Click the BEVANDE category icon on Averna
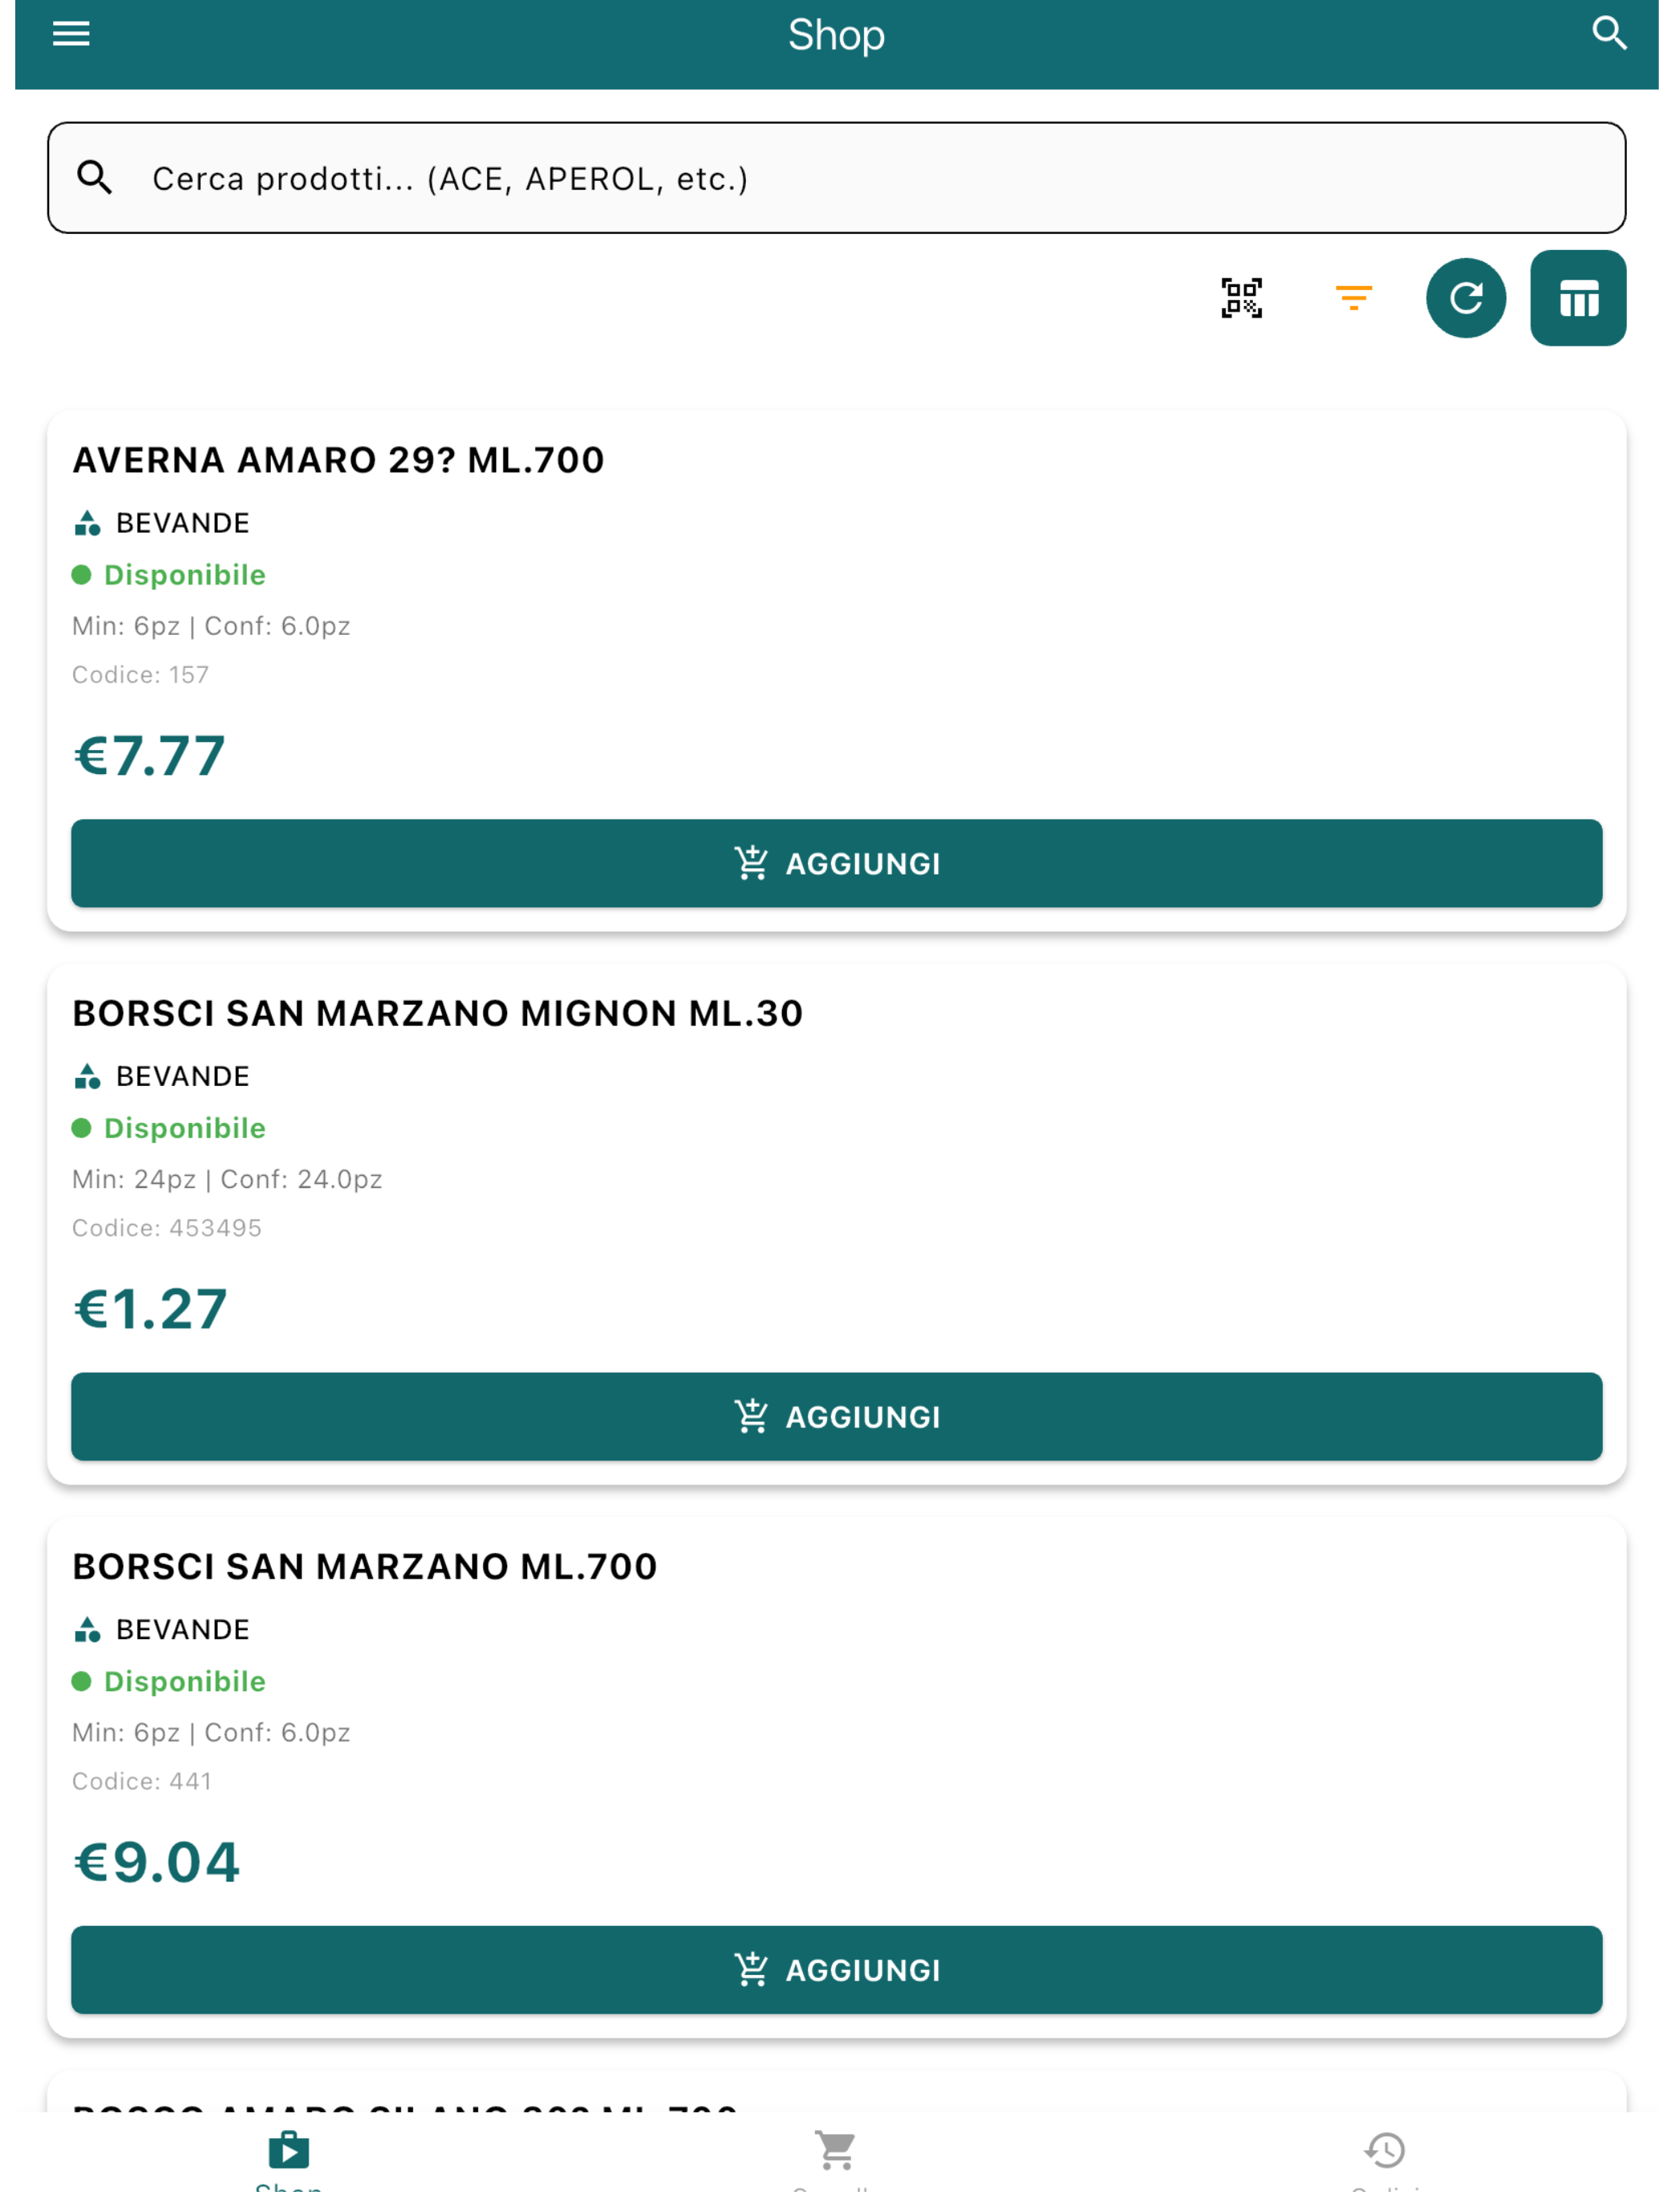 (x=88, y=523)
